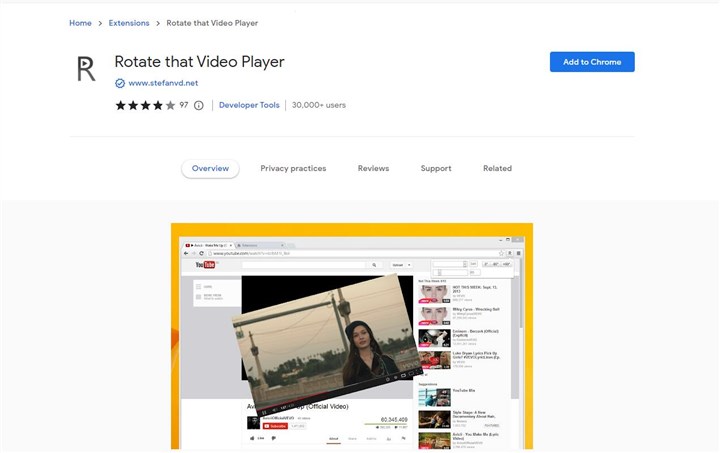Open the rating info icon

point(199,106)
